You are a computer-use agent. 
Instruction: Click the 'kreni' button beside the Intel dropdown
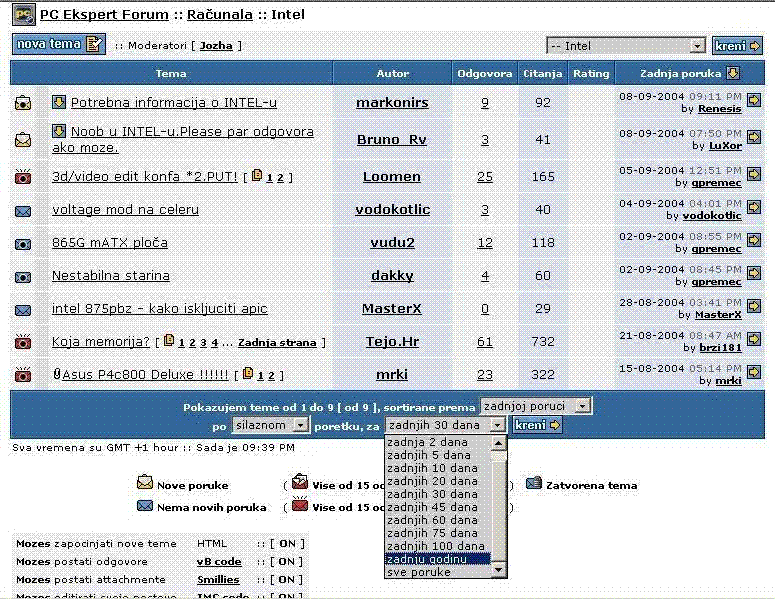tap(737, 46)
